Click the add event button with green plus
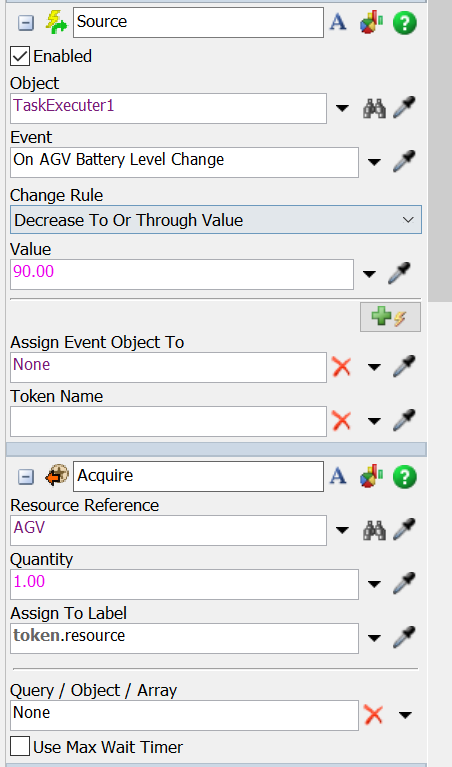The width and height of the screenshot is (452, 767). tap(390, 317)
